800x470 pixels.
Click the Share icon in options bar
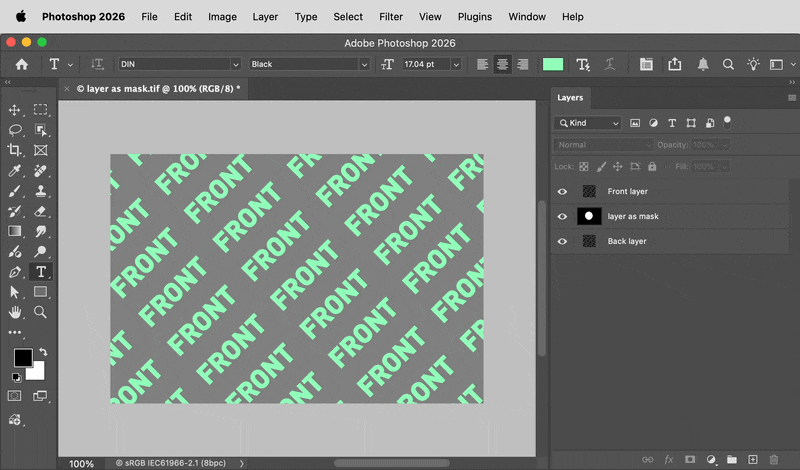tap(674, 64)
